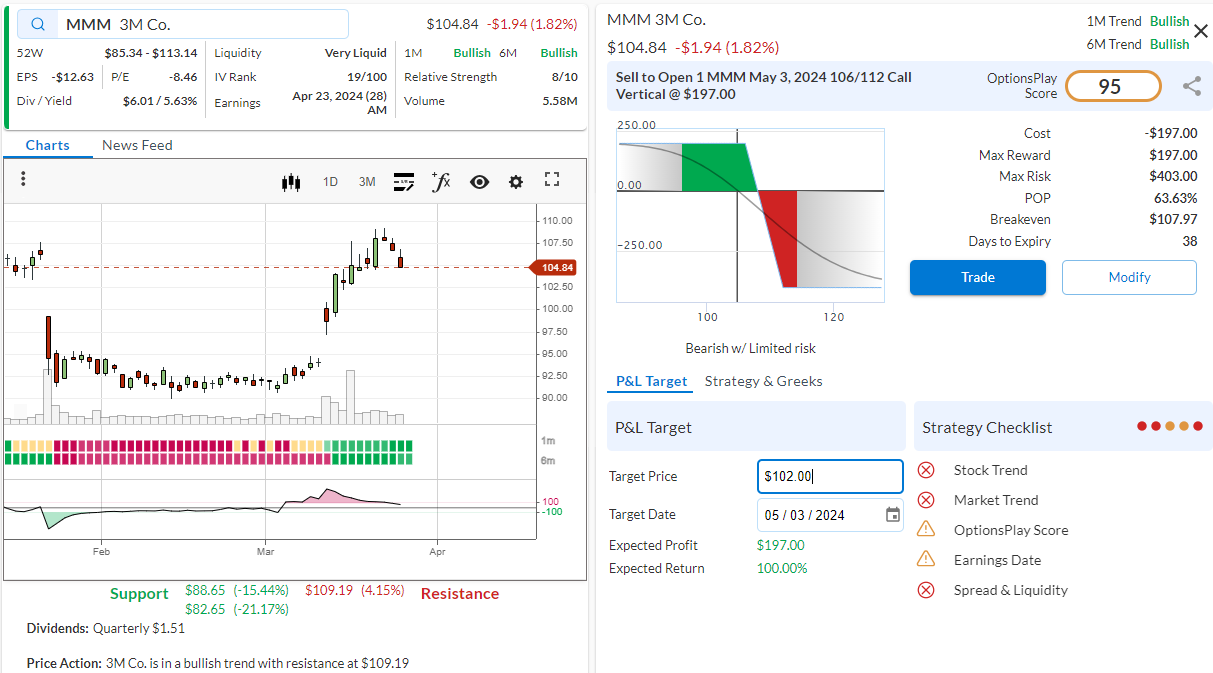Click the Dividends Quarterly $1.51 text
Image resolution: width=1213 pixels, height=673 pixels.
tap(105, 629)
